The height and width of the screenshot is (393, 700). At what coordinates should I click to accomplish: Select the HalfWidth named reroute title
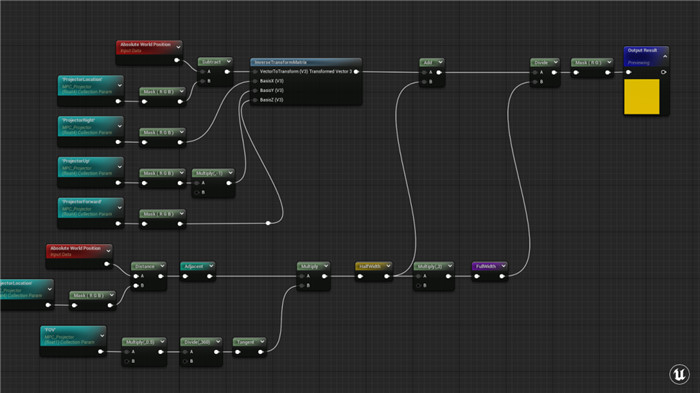tap(370, 266)
